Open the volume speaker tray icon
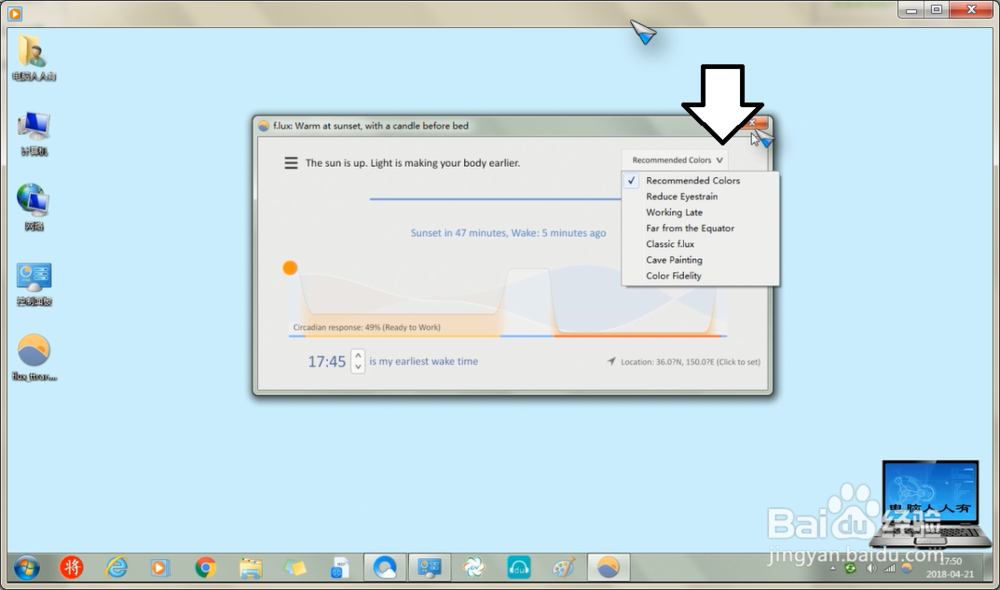This screenshot has height=590, width=1000. (x=871, y=568)
